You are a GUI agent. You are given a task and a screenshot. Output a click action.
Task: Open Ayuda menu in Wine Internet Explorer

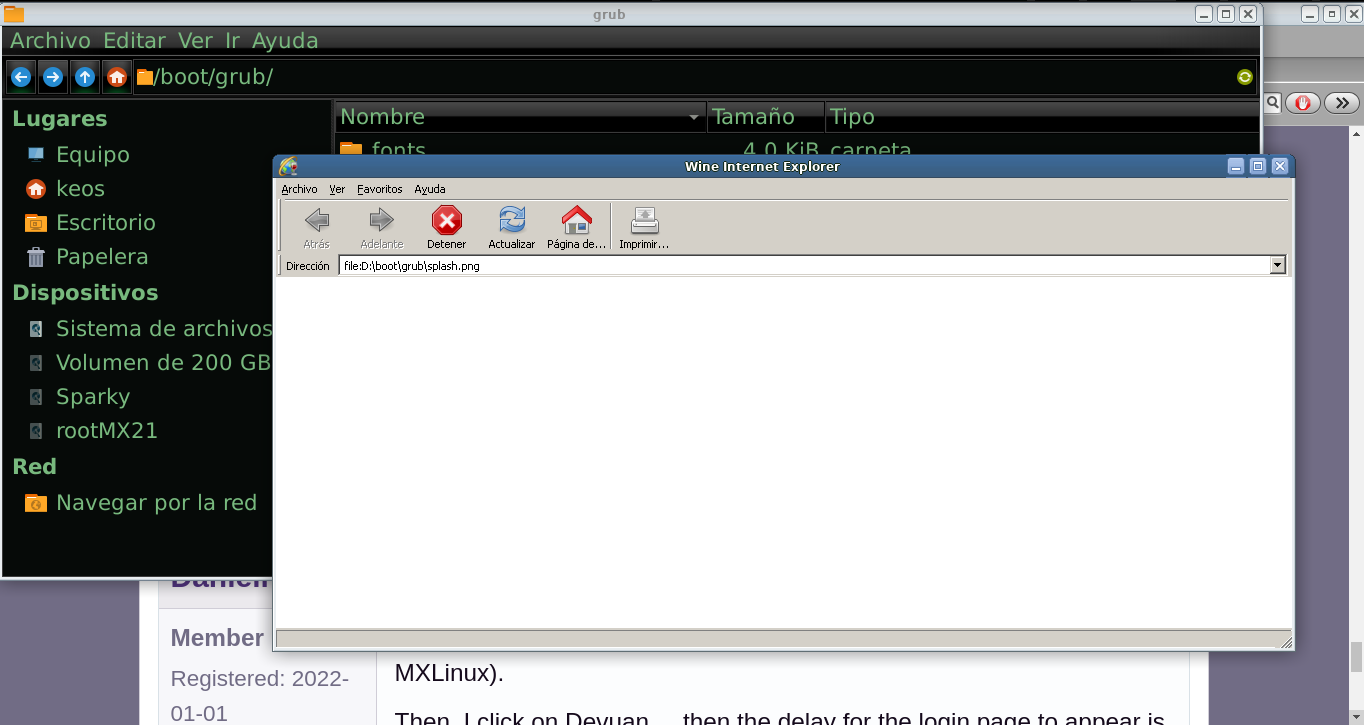pos(430,189)
